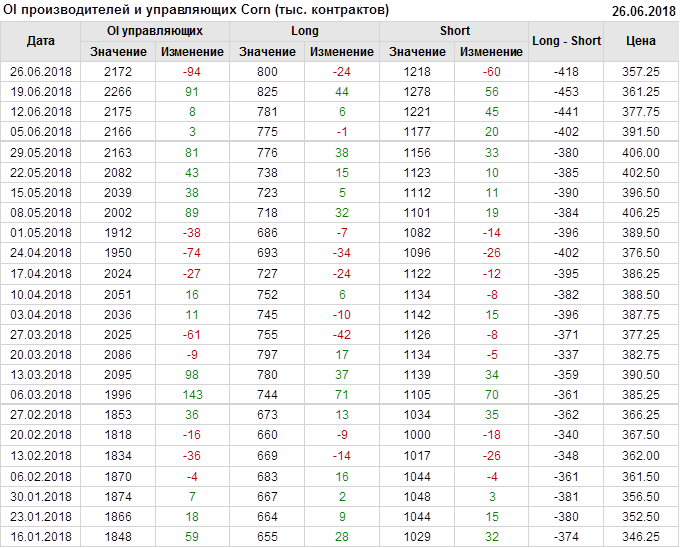Click the "Цена" column header
Image resolution: width=680 pixels, height=548 pixels.
click(641, 41)
